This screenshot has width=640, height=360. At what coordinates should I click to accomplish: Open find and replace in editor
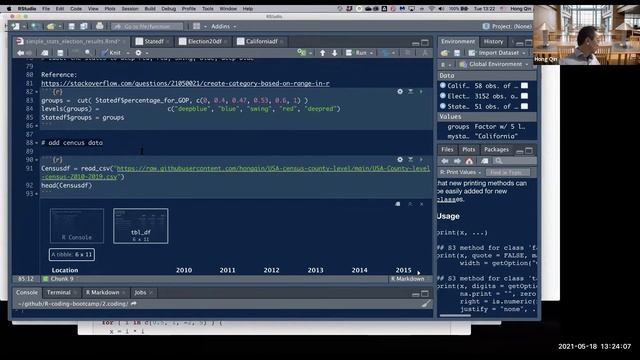(x=88, y=53)
